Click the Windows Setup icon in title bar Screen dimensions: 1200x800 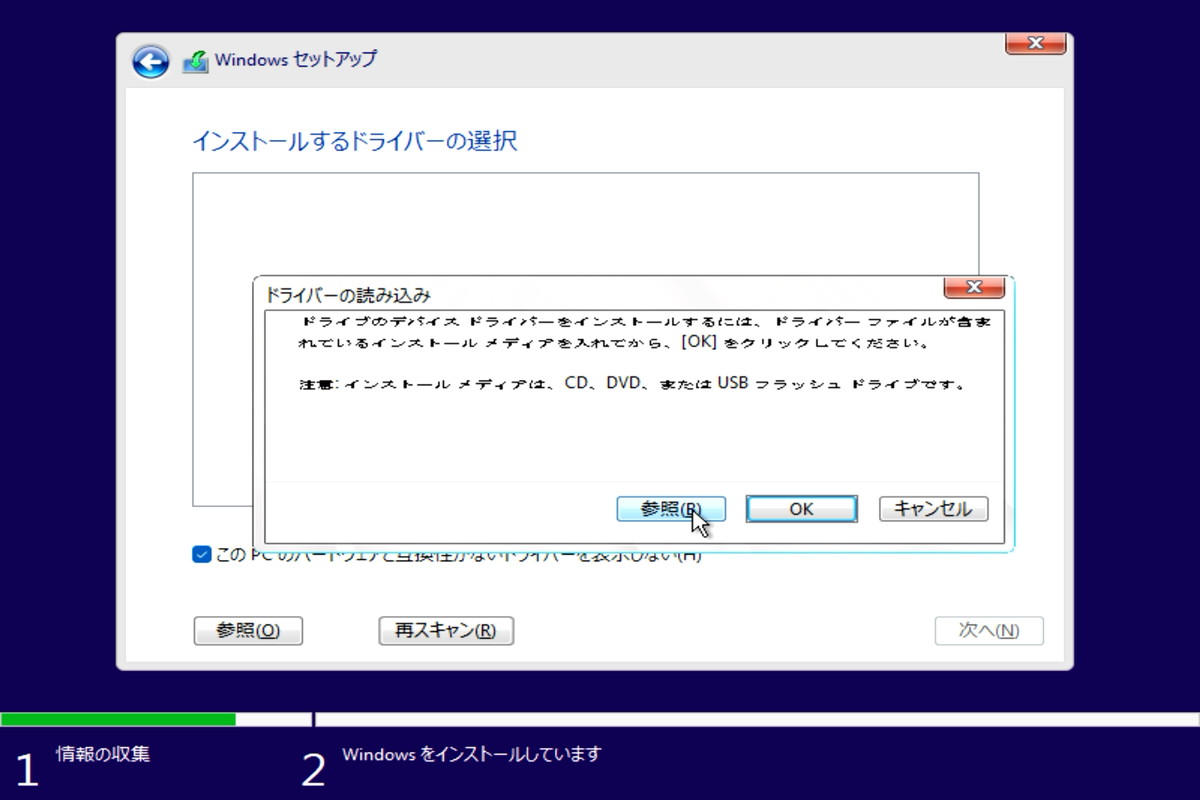(195, 61)
